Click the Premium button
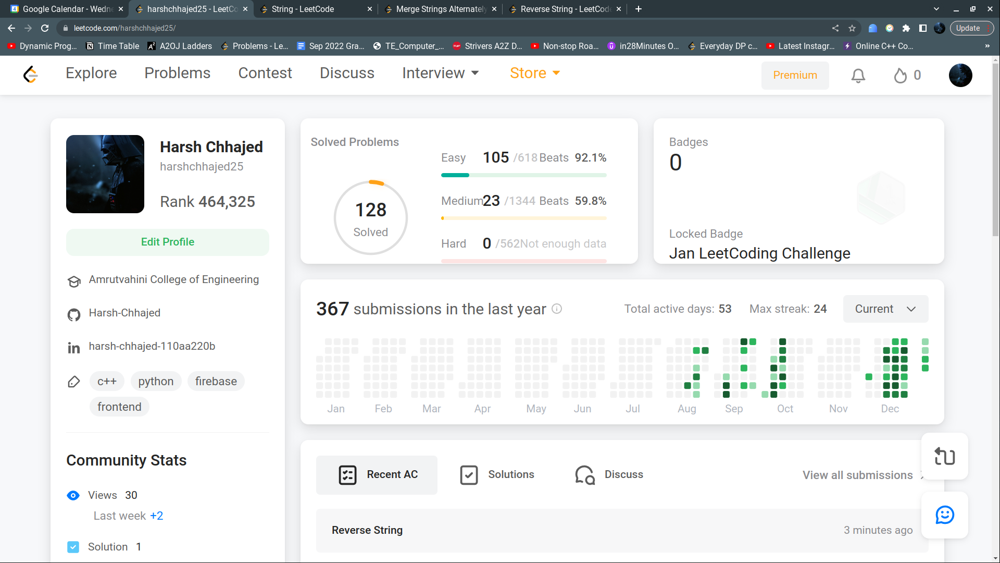 tap(795, 75)
